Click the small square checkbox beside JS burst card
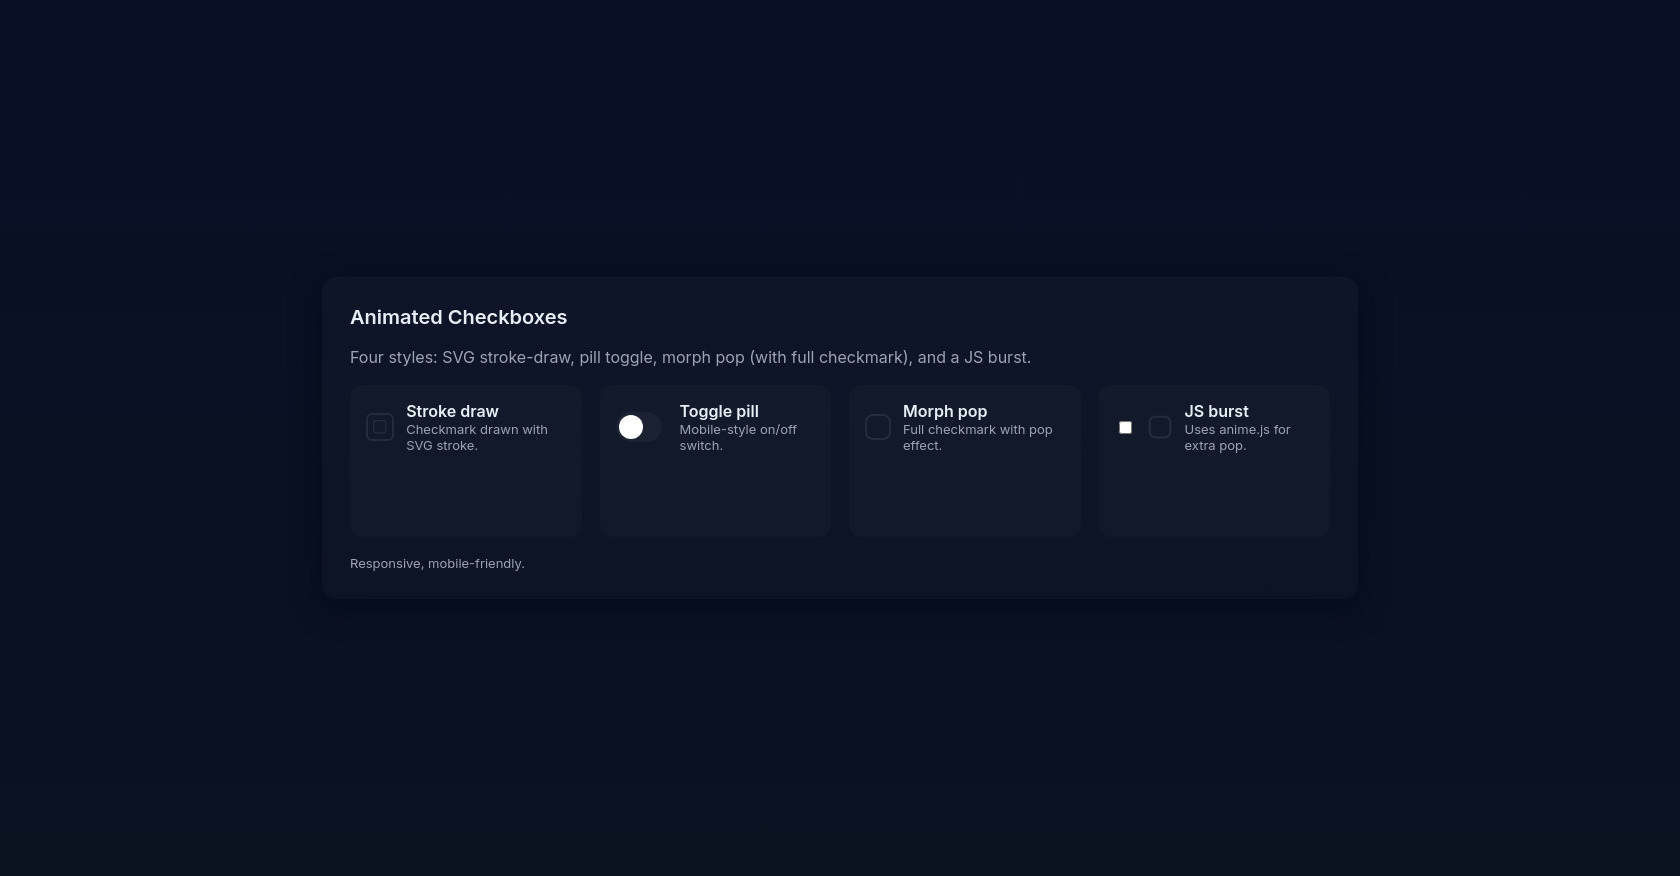This screenshot has width=1680, height=876. [1125, 427]
